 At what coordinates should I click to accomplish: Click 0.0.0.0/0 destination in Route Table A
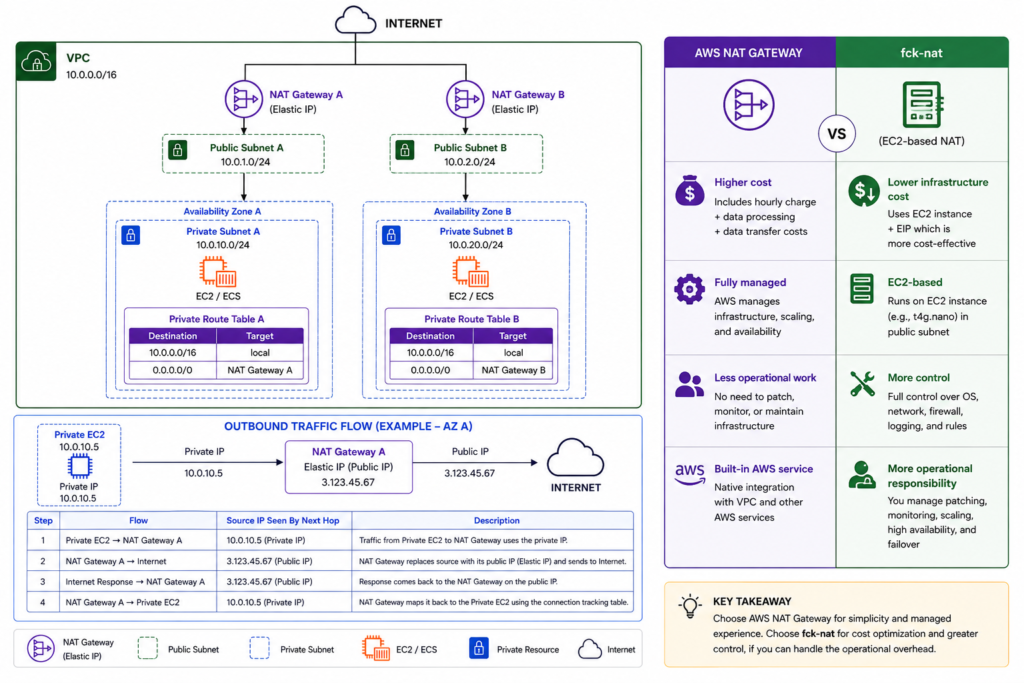[x=172, y=370]
